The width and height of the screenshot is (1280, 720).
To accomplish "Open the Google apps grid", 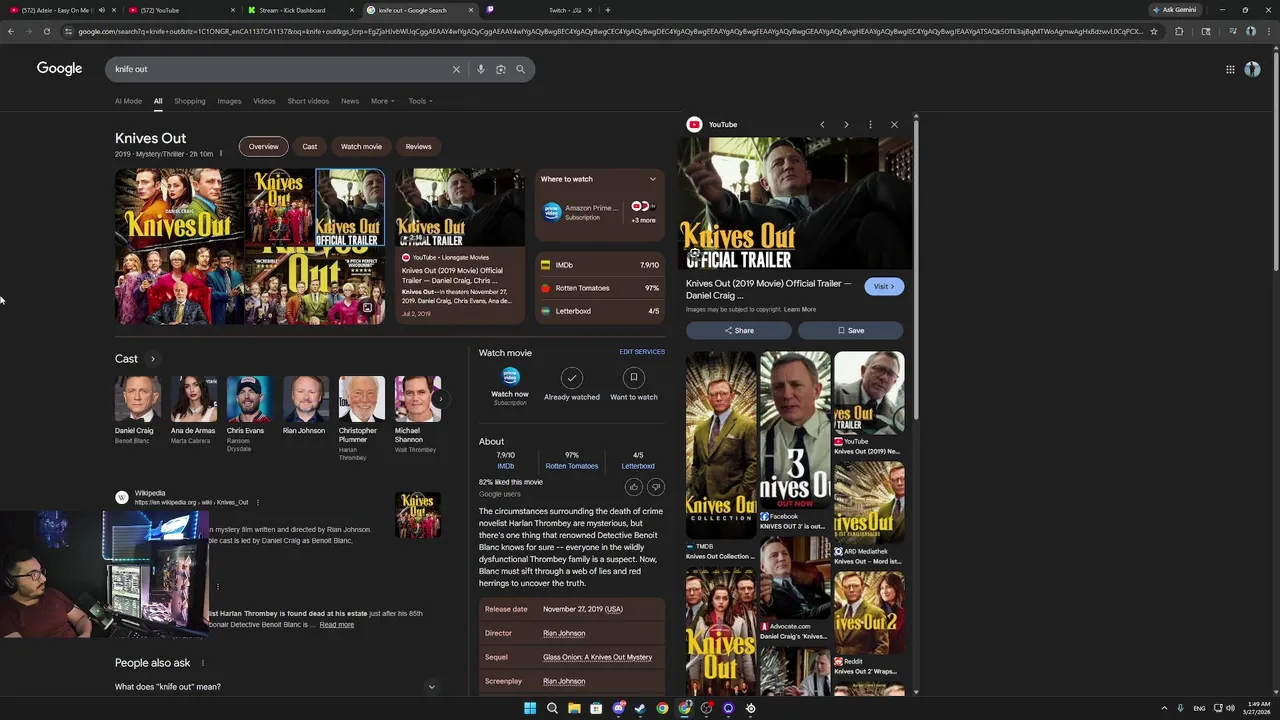I will (1230, 69).
